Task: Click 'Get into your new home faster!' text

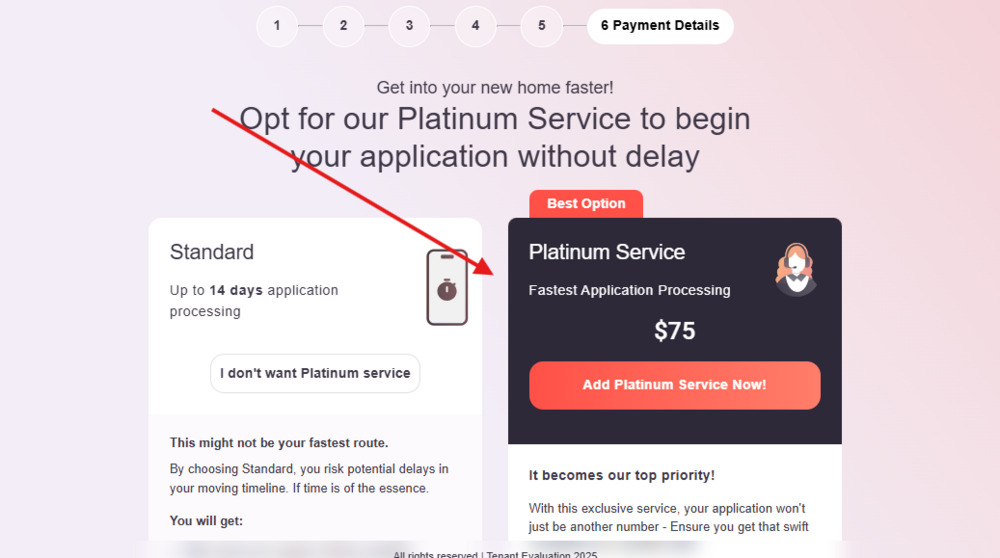Action: coord(495,88)
